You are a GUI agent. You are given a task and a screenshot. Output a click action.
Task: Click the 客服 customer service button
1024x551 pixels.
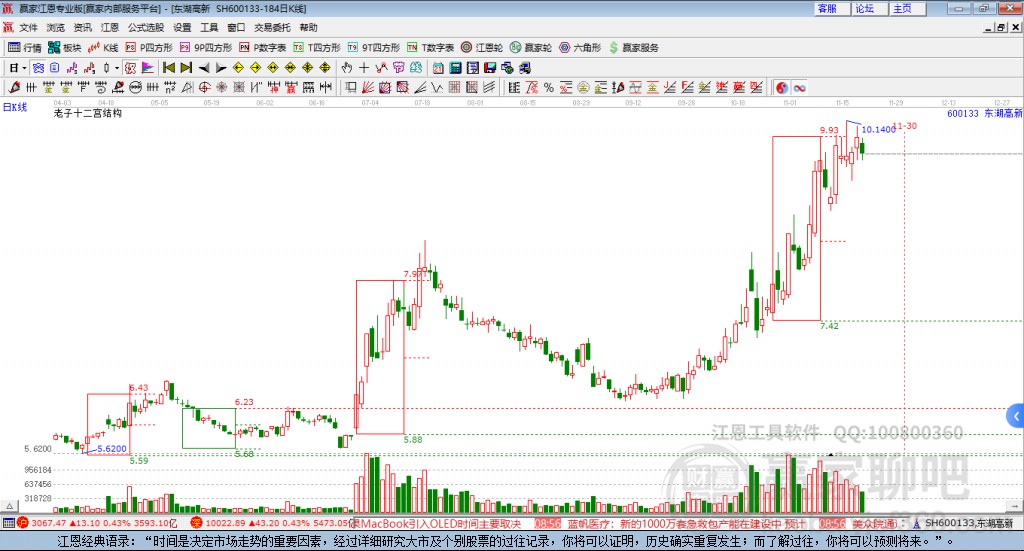[832, 8]
